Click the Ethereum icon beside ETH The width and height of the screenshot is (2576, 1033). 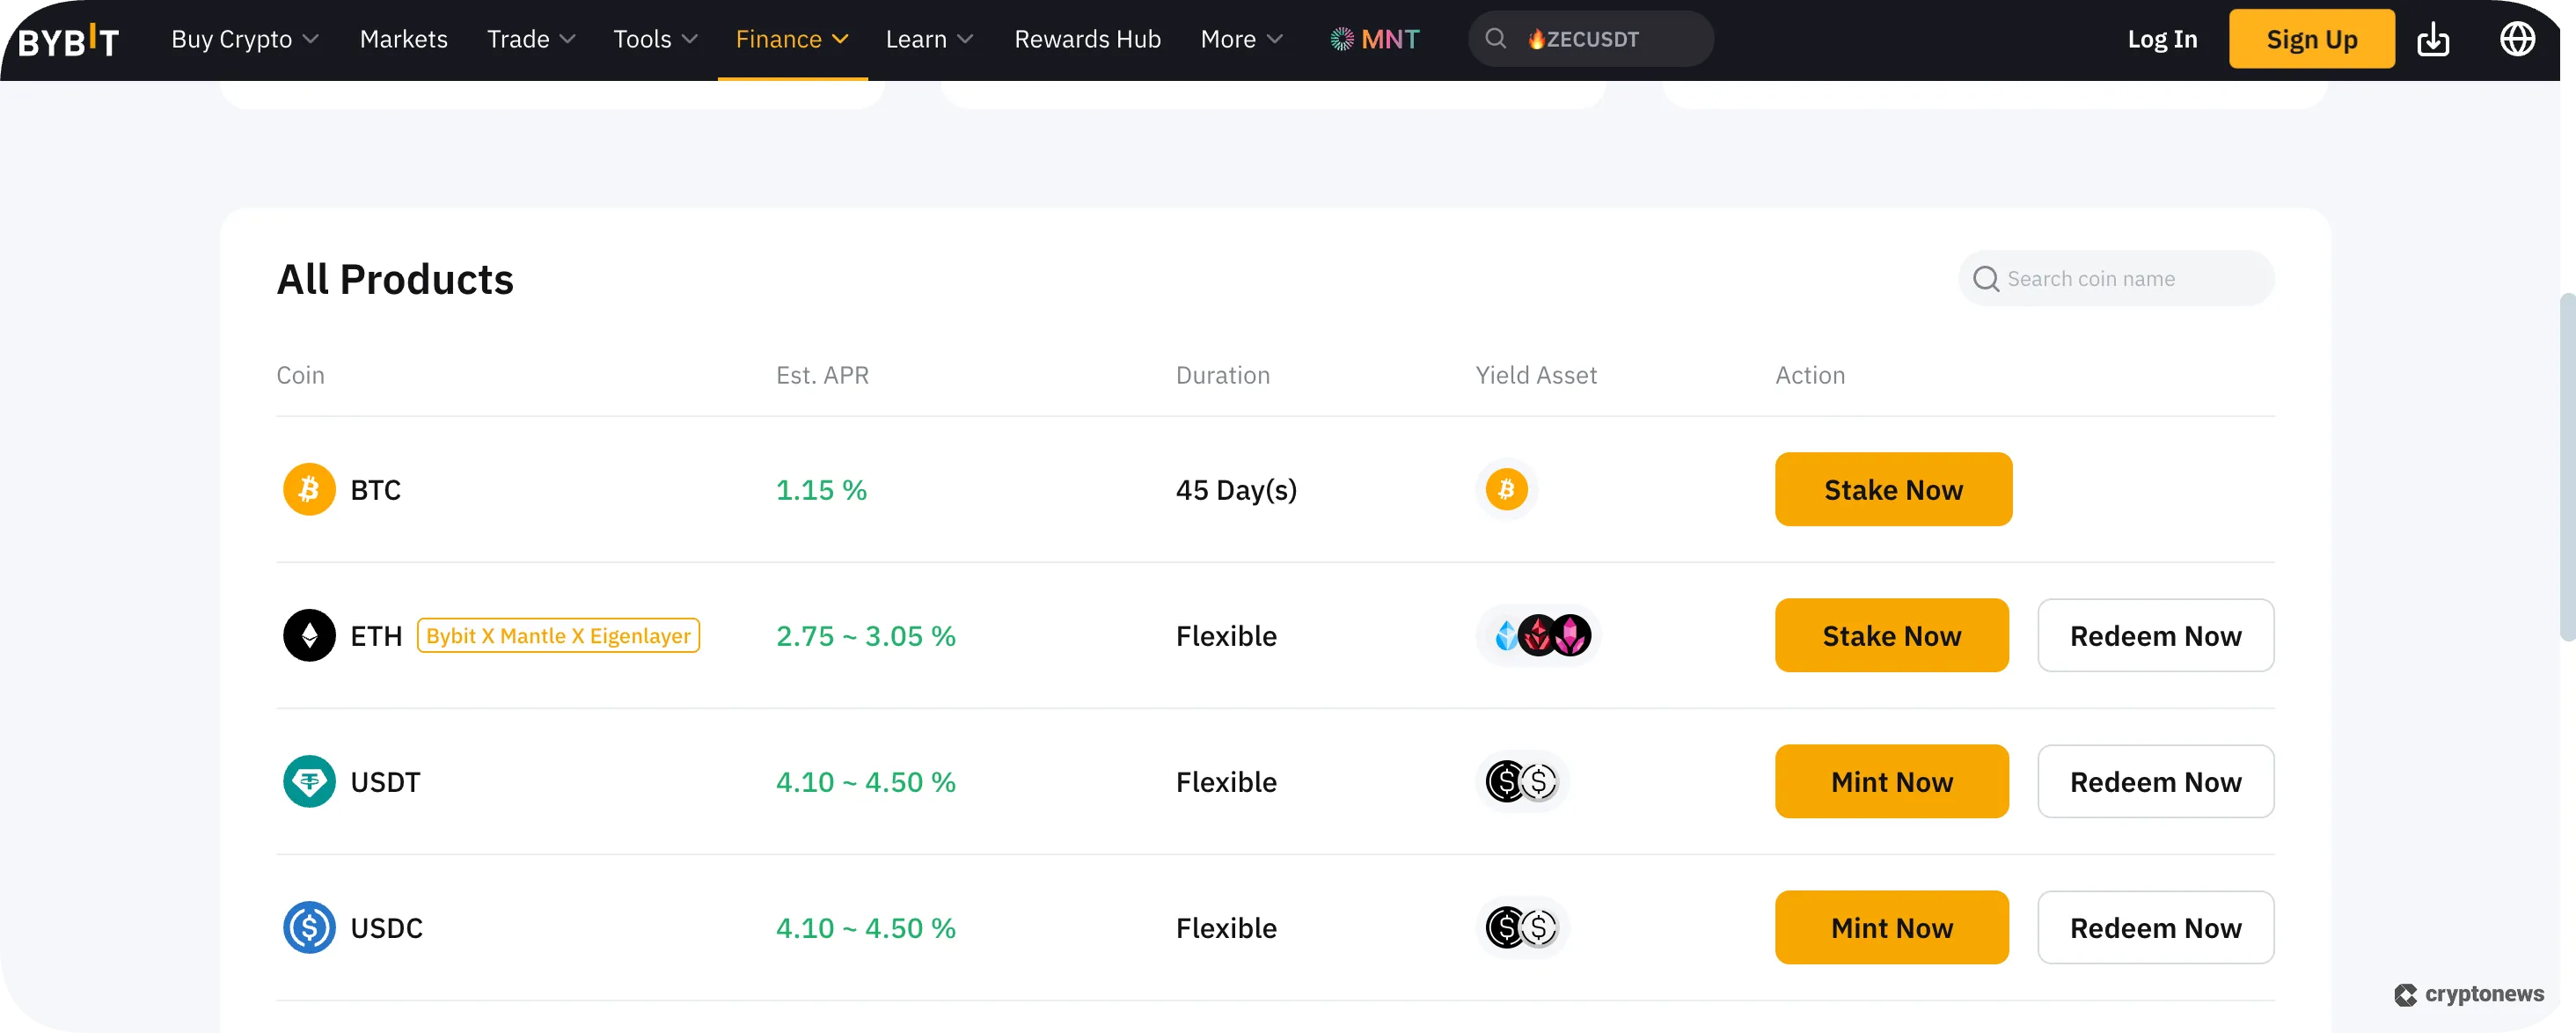point(309,635)
